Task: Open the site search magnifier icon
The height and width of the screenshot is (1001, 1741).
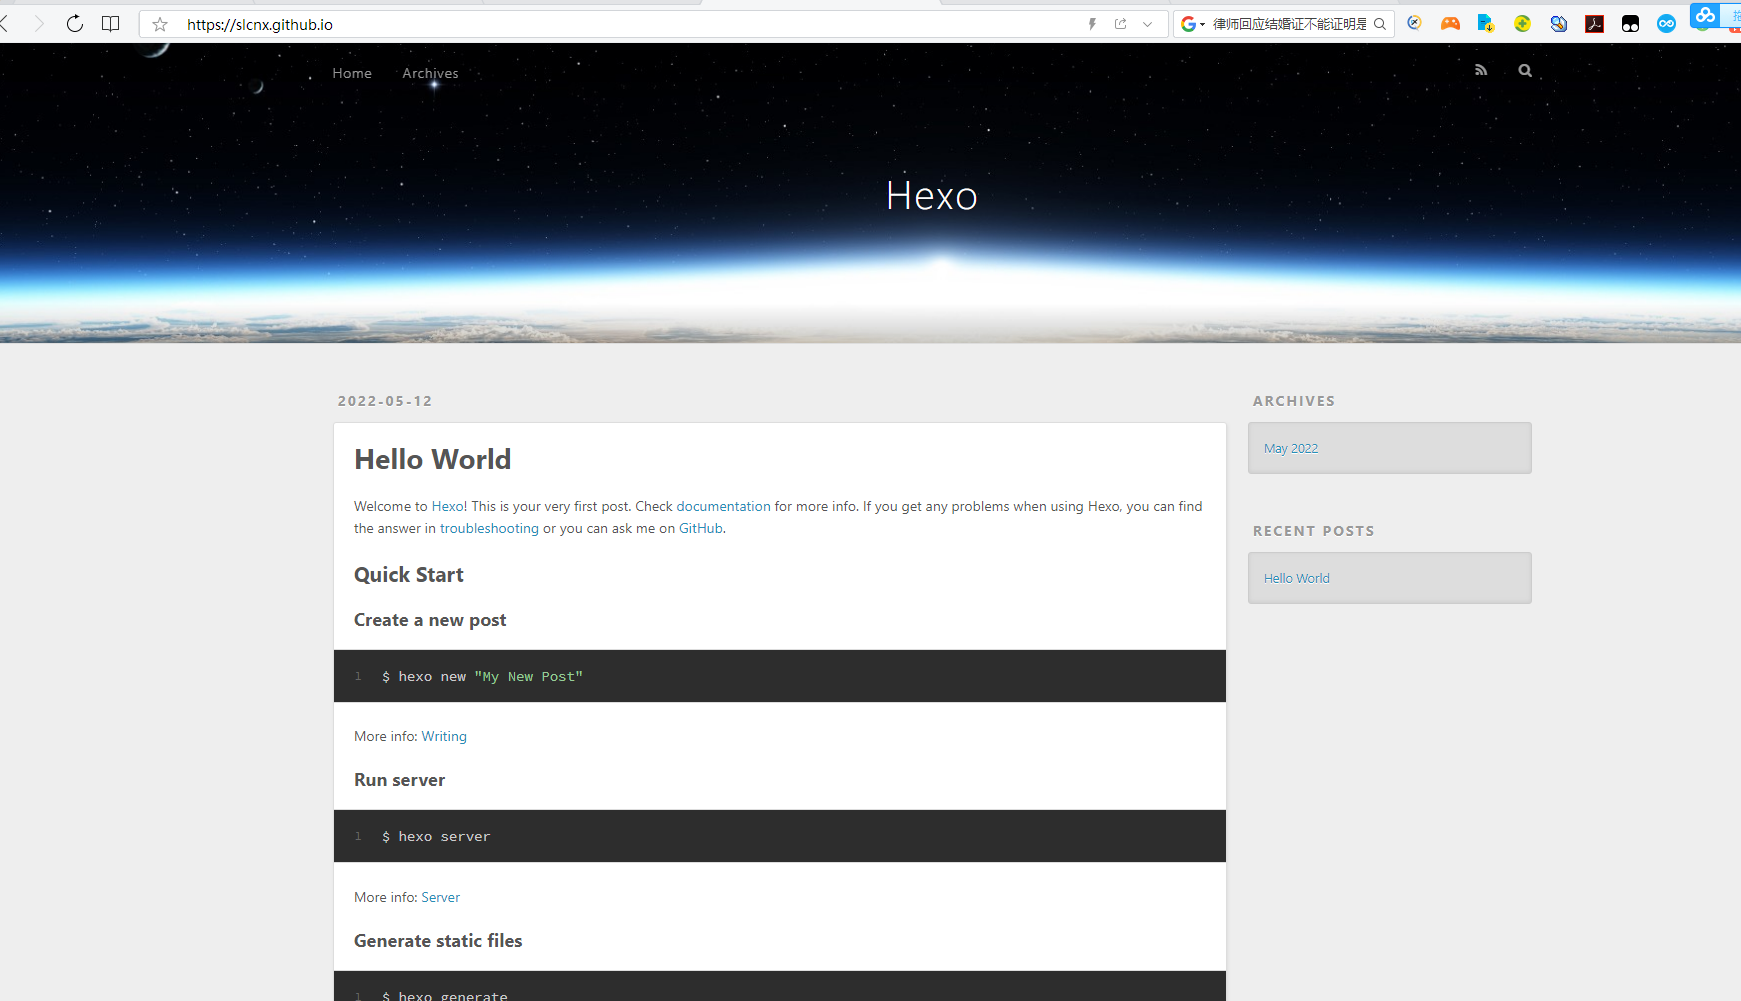Action: (x=1525, y=70)
